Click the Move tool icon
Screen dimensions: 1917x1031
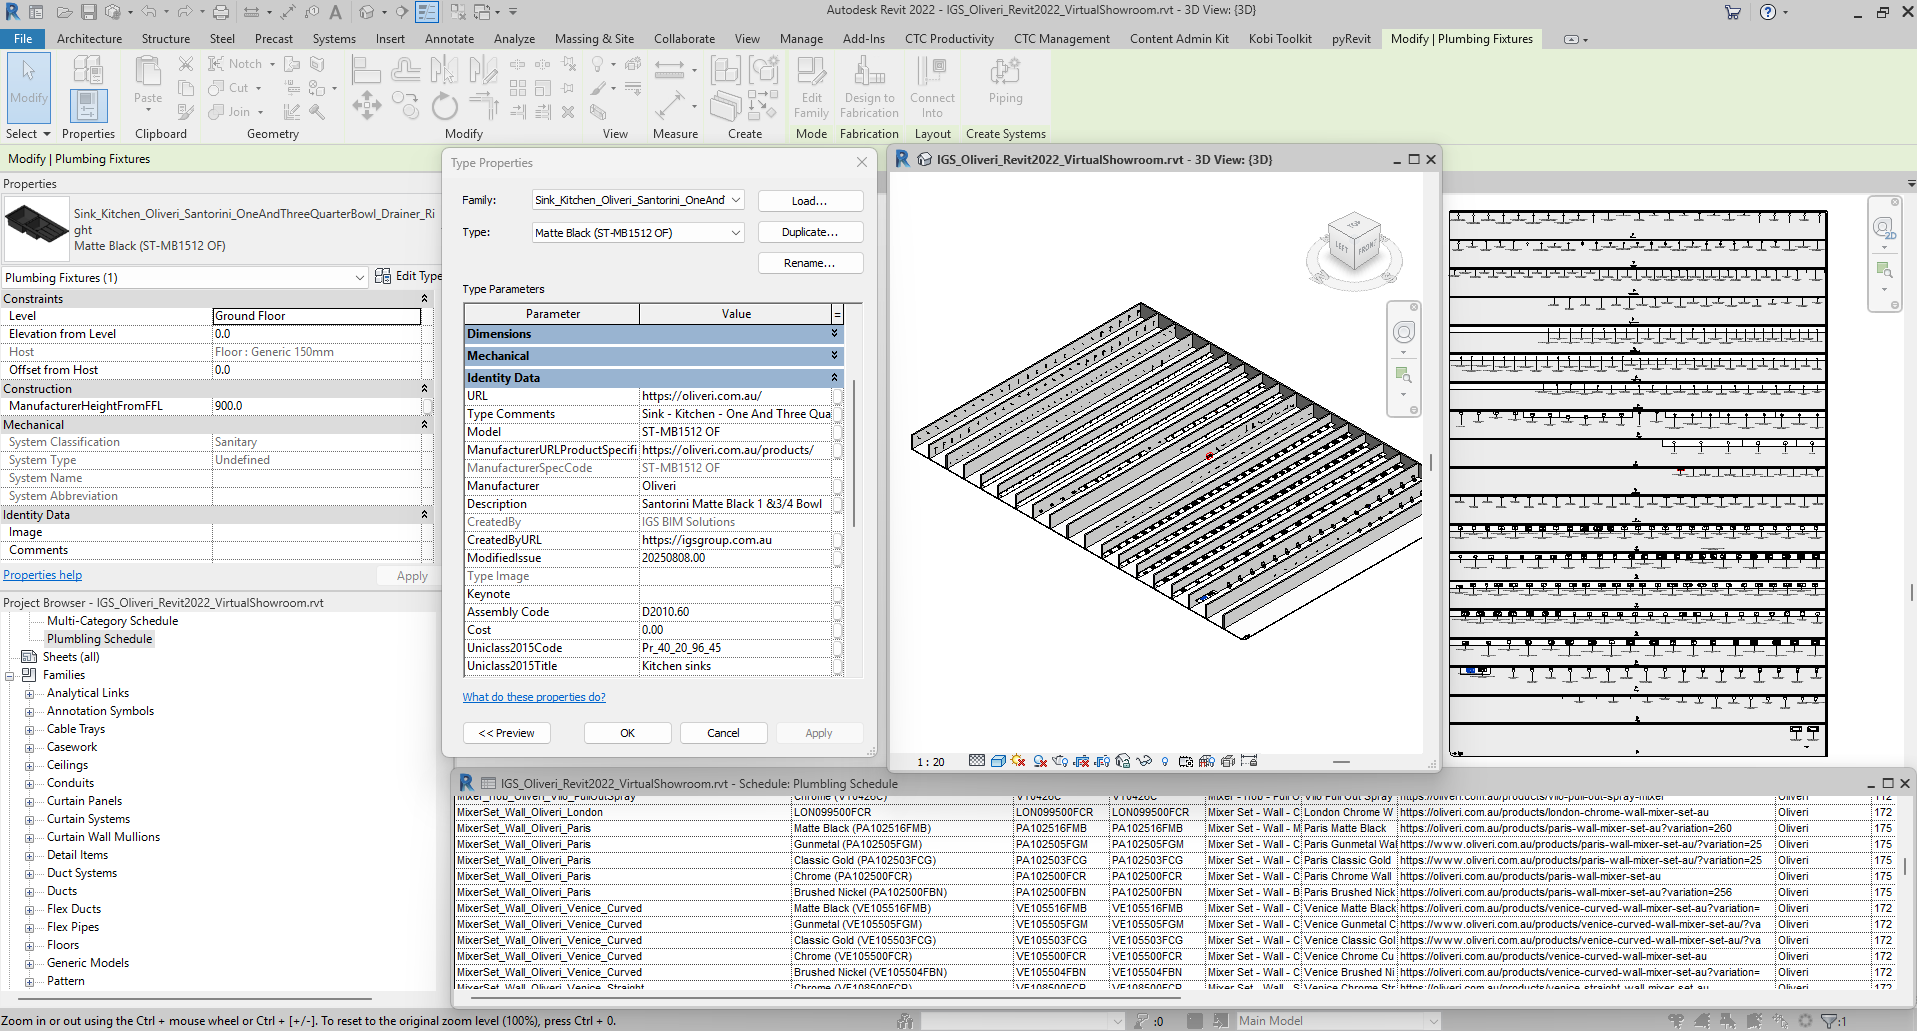click(366, 105)
